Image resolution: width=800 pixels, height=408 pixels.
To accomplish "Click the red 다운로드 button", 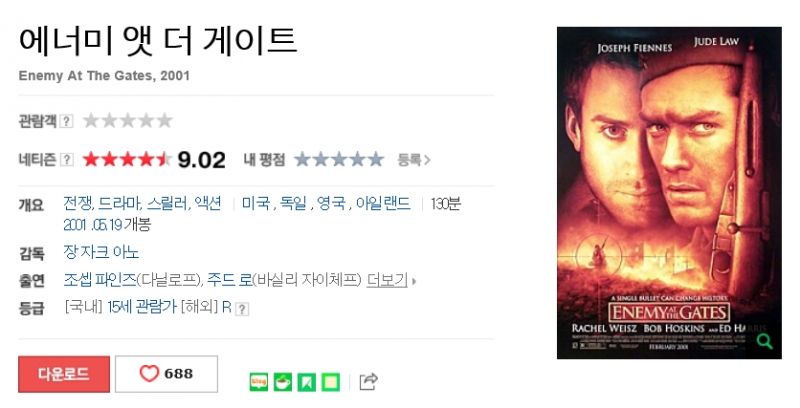I will click(x=64, y=374).
